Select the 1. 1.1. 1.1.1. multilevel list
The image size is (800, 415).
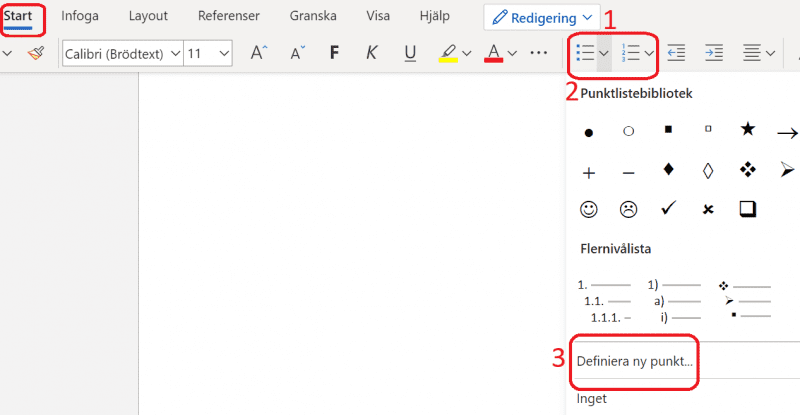604,301
